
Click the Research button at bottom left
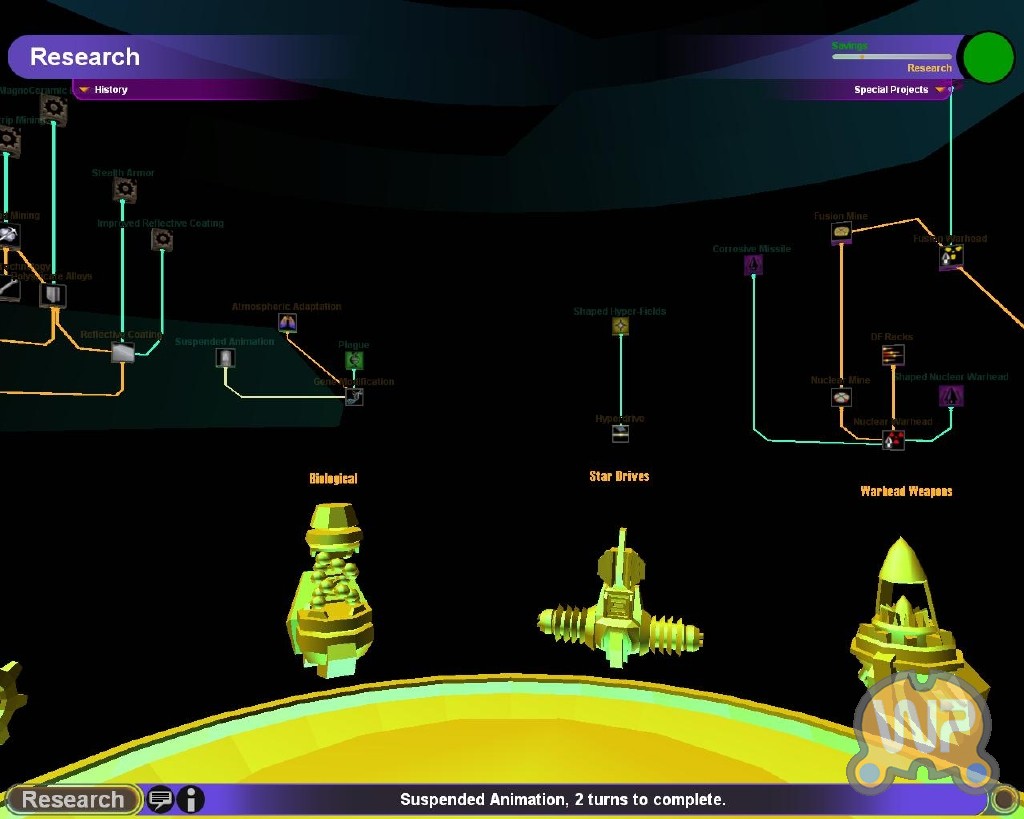click(73, 799)
